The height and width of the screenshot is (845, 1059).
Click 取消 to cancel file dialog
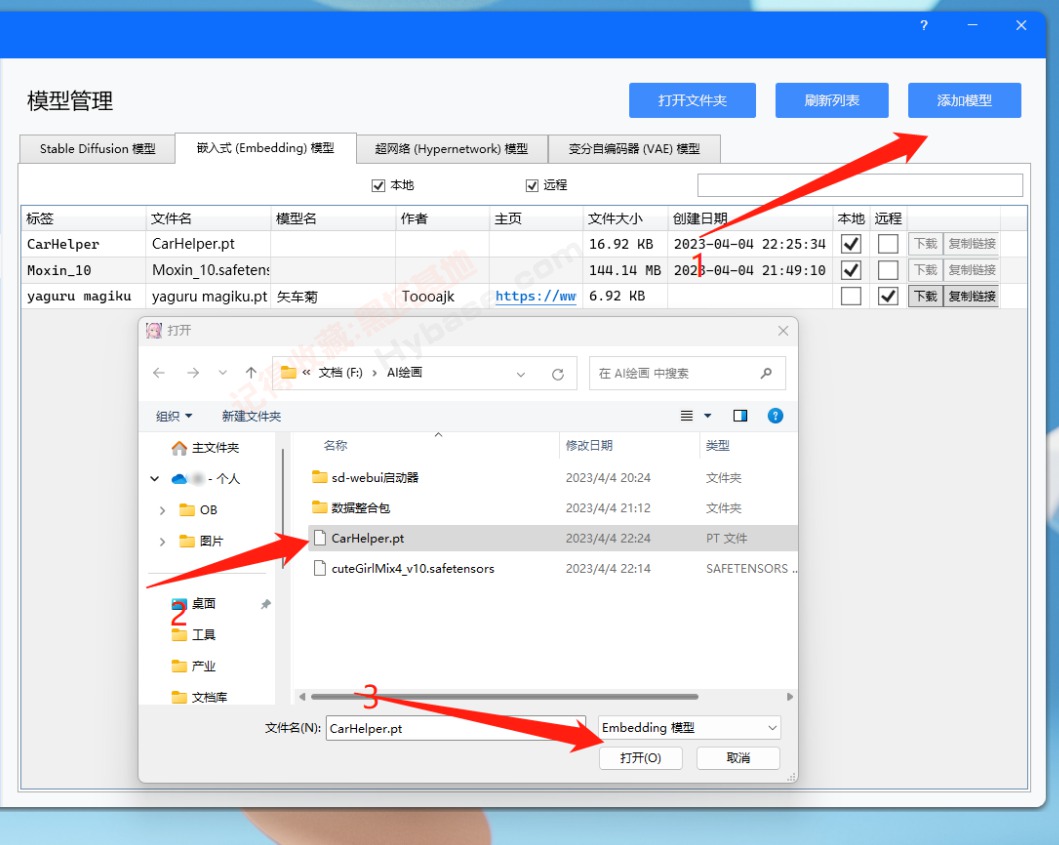tap(738, 758)
